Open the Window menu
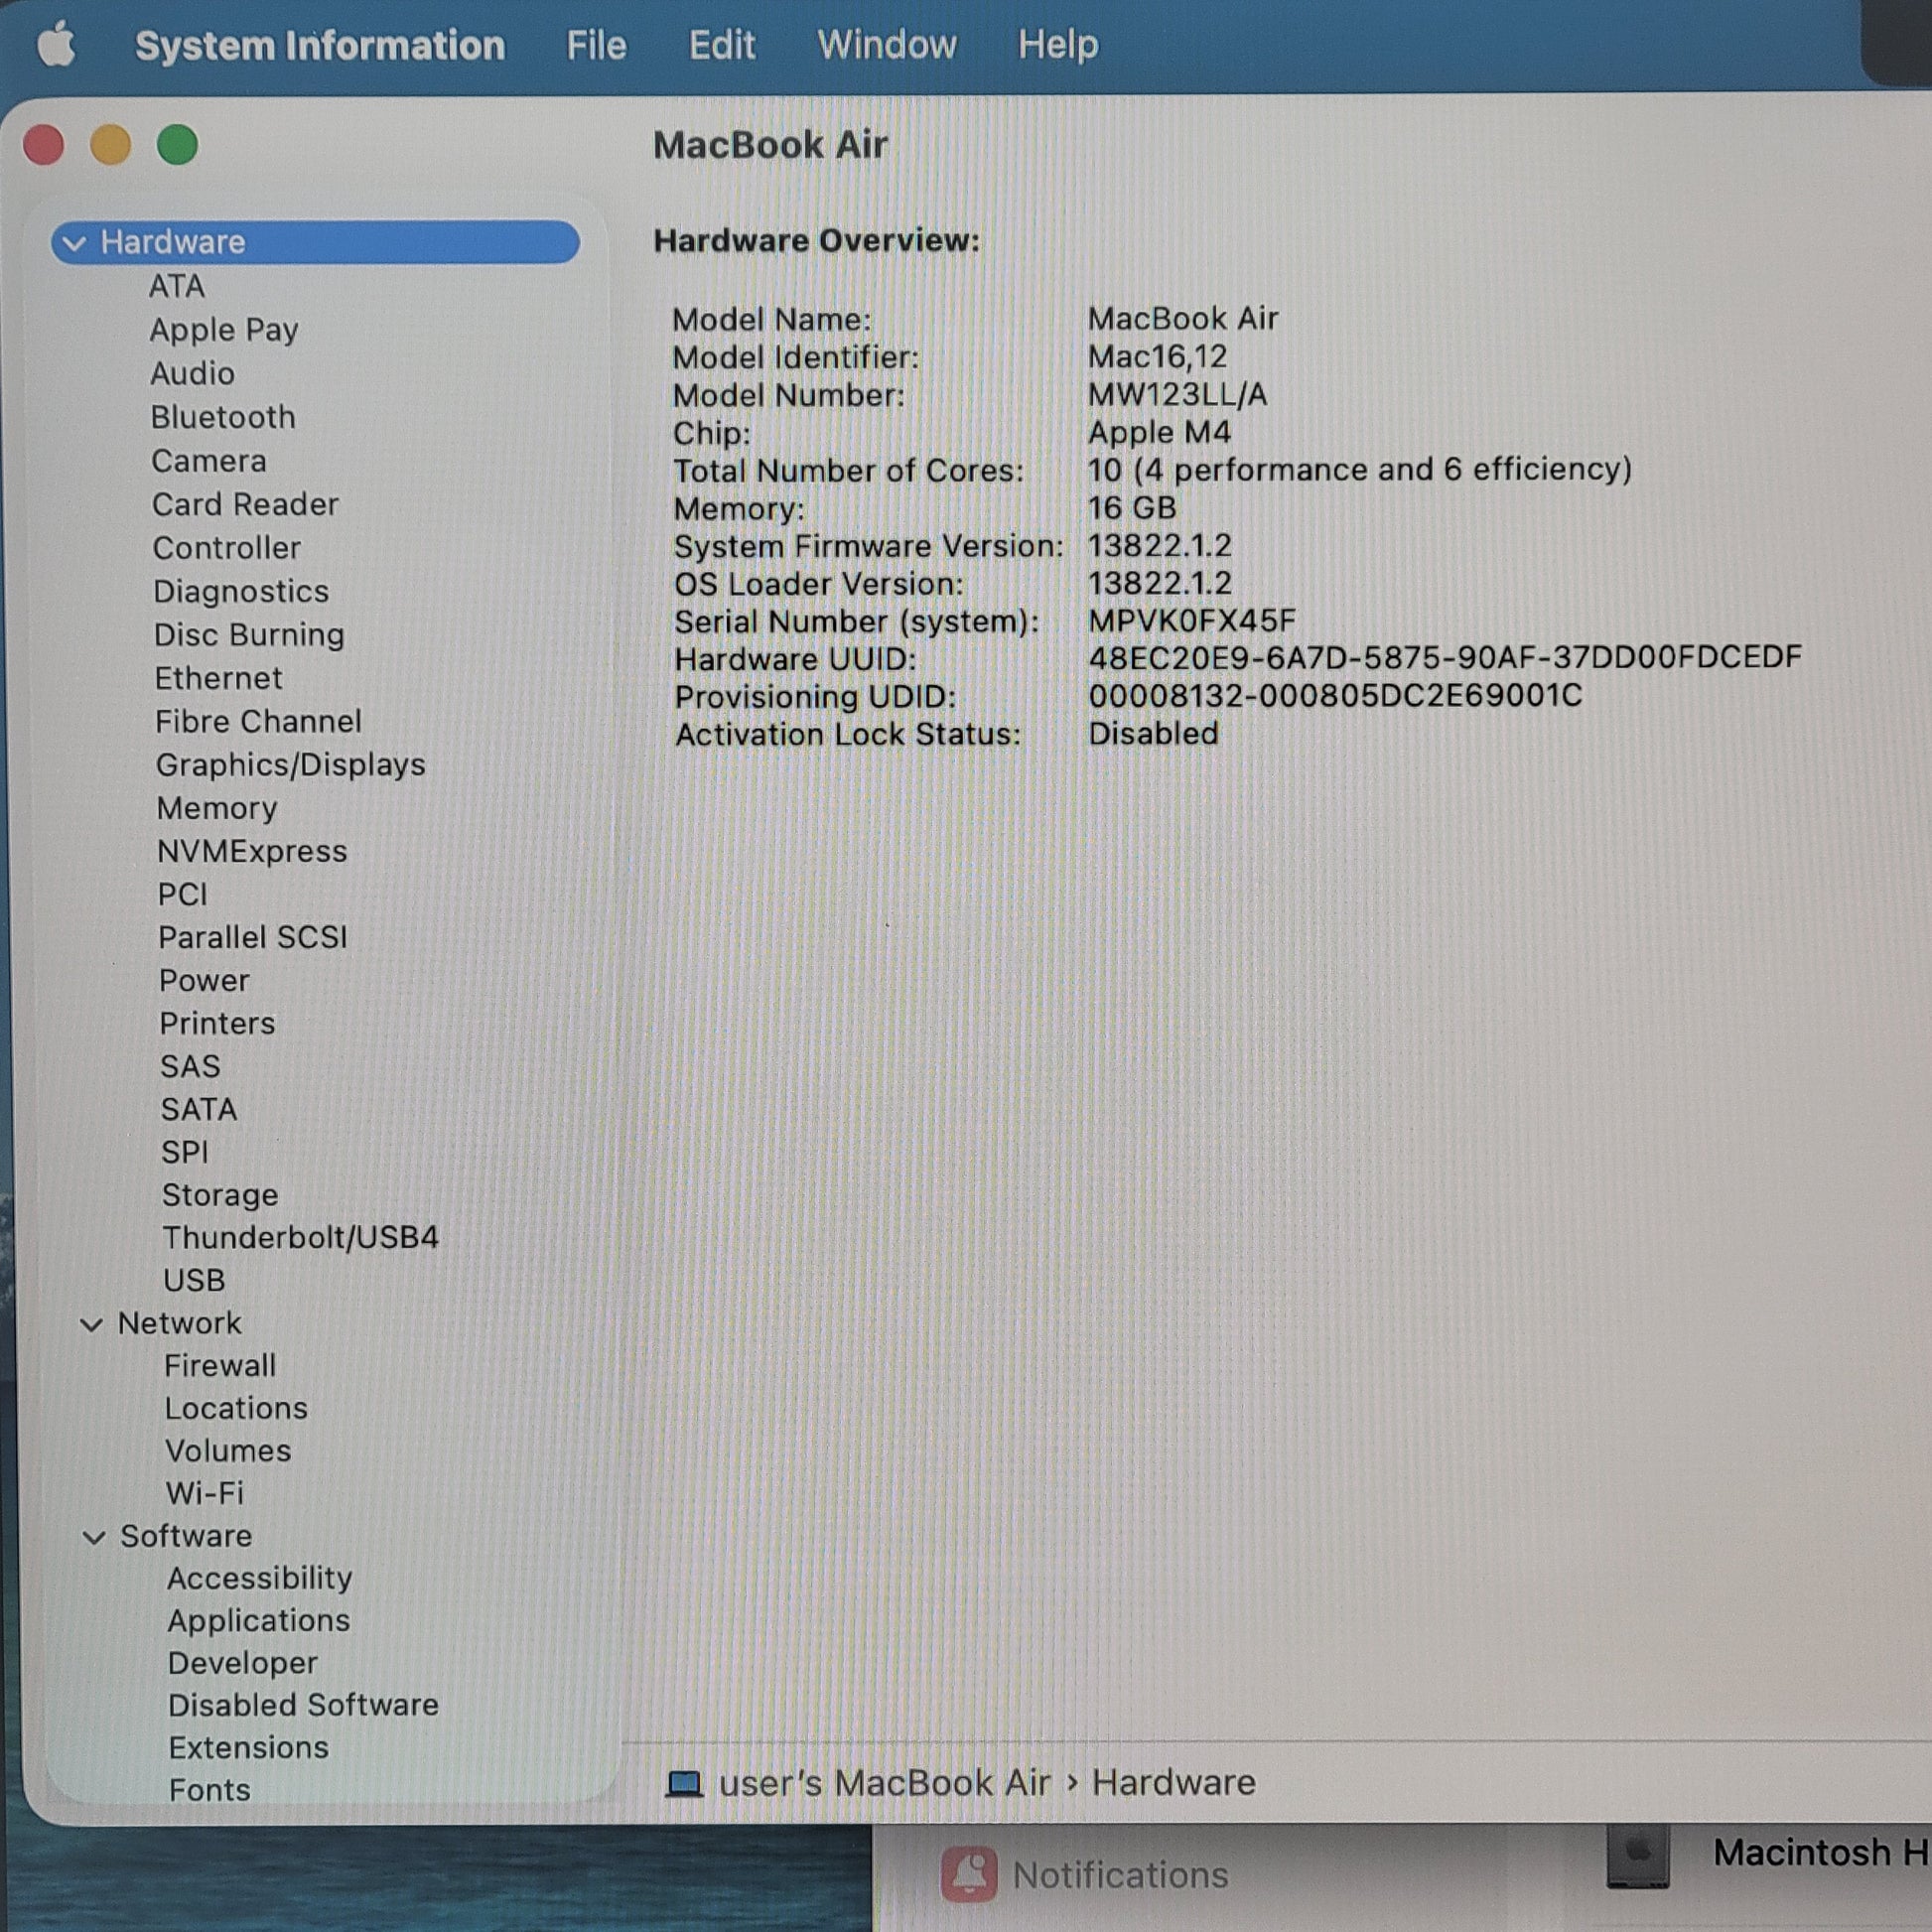The image size is (1932, 1932). 886,46
